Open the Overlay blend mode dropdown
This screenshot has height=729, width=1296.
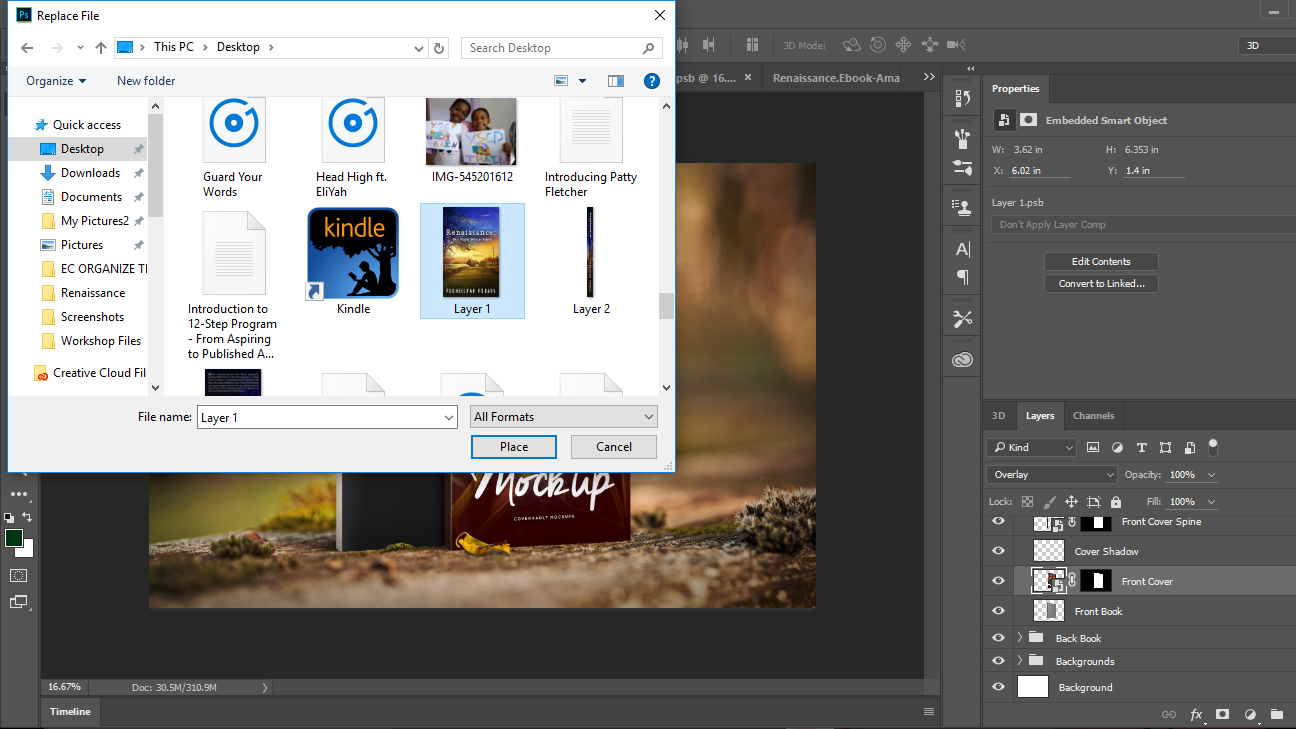(1051, 475)
